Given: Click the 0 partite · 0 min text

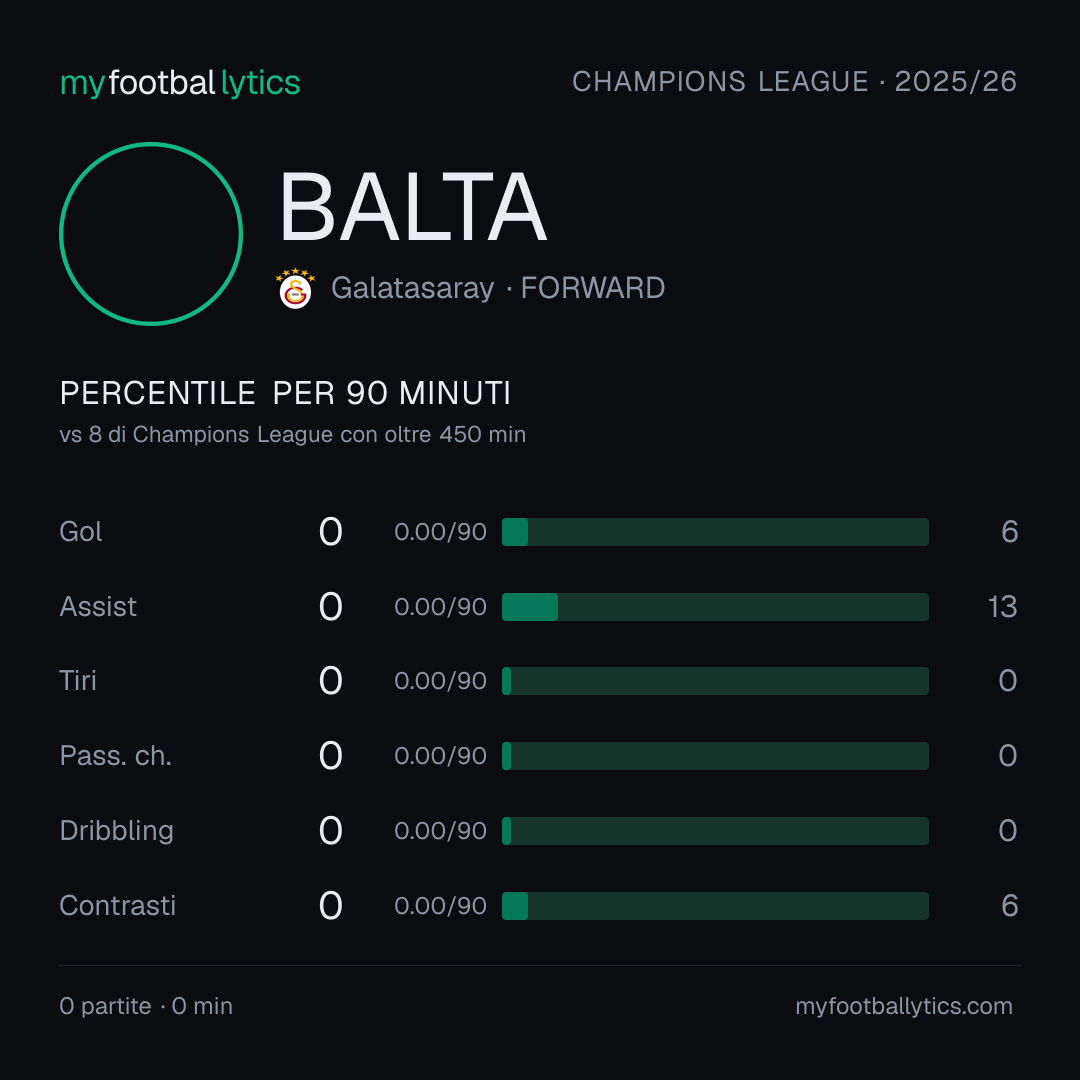Looking at the screenshot, I should pos(146,1006).
